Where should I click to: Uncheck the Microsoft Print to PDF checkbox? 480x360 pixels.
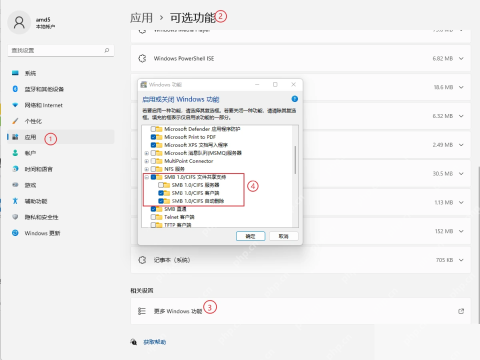[x=153, y=137]
